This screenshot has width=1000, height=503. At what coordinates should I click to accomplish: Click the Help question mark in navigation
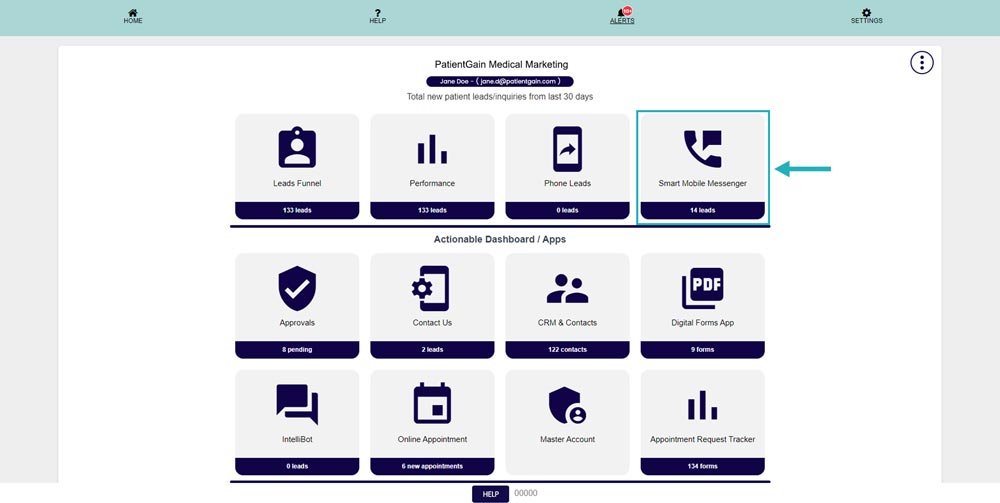[x=377, y=16]
